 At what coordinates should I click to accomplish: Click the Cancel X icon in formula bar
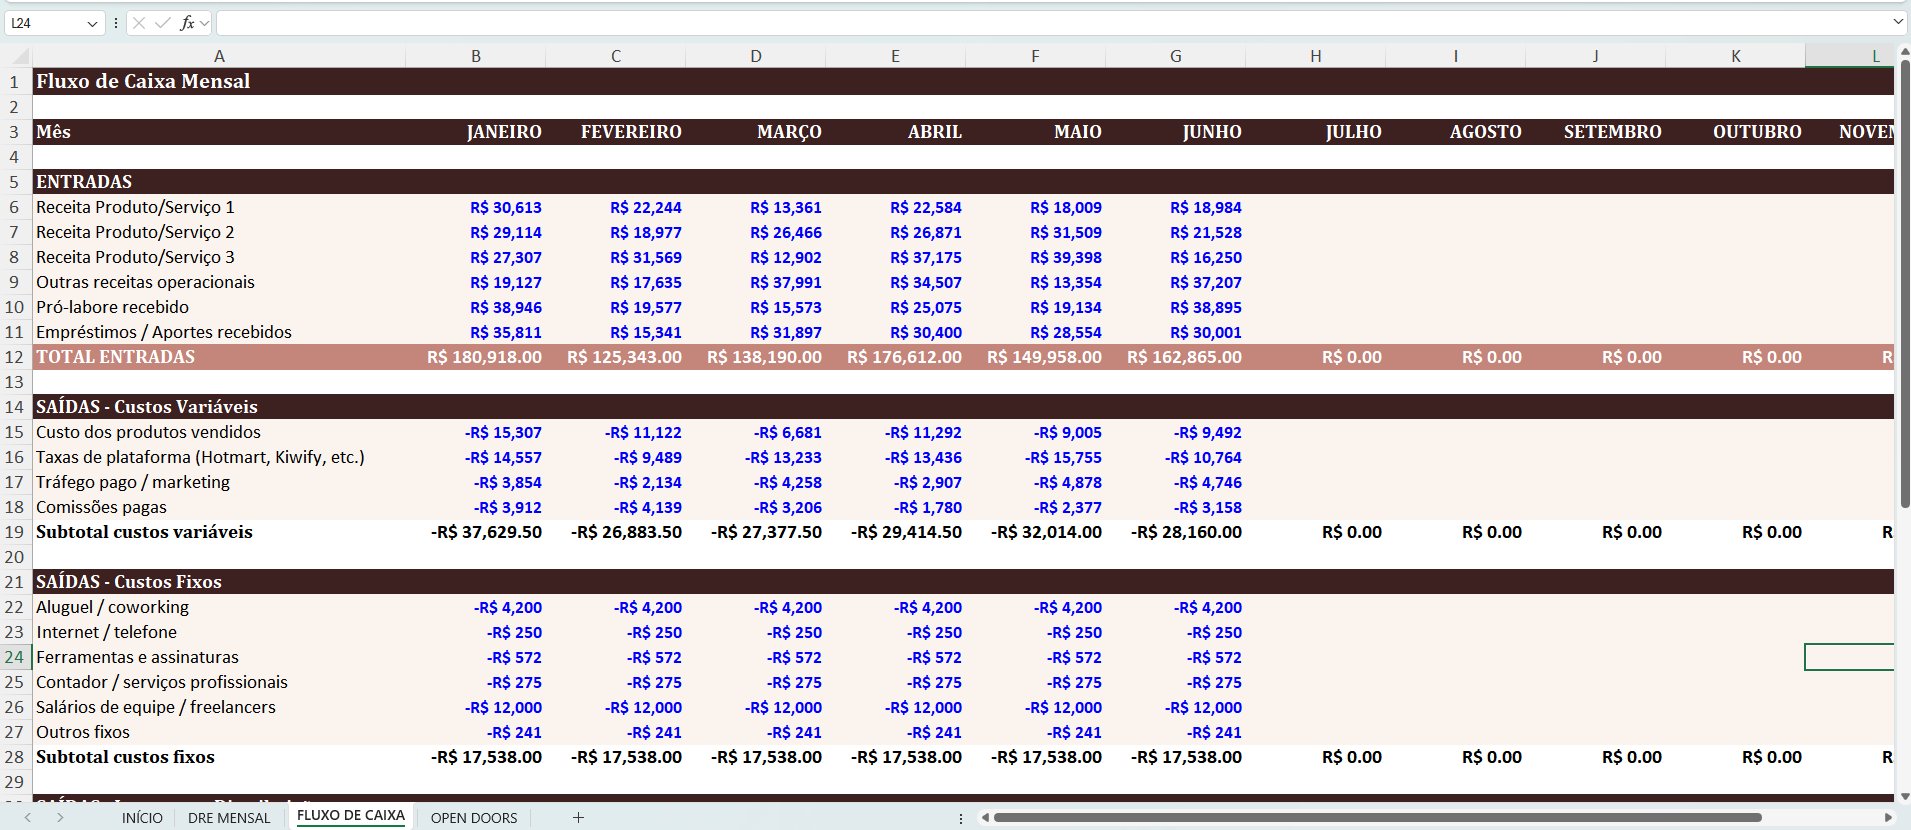click(x=139, y=23)
